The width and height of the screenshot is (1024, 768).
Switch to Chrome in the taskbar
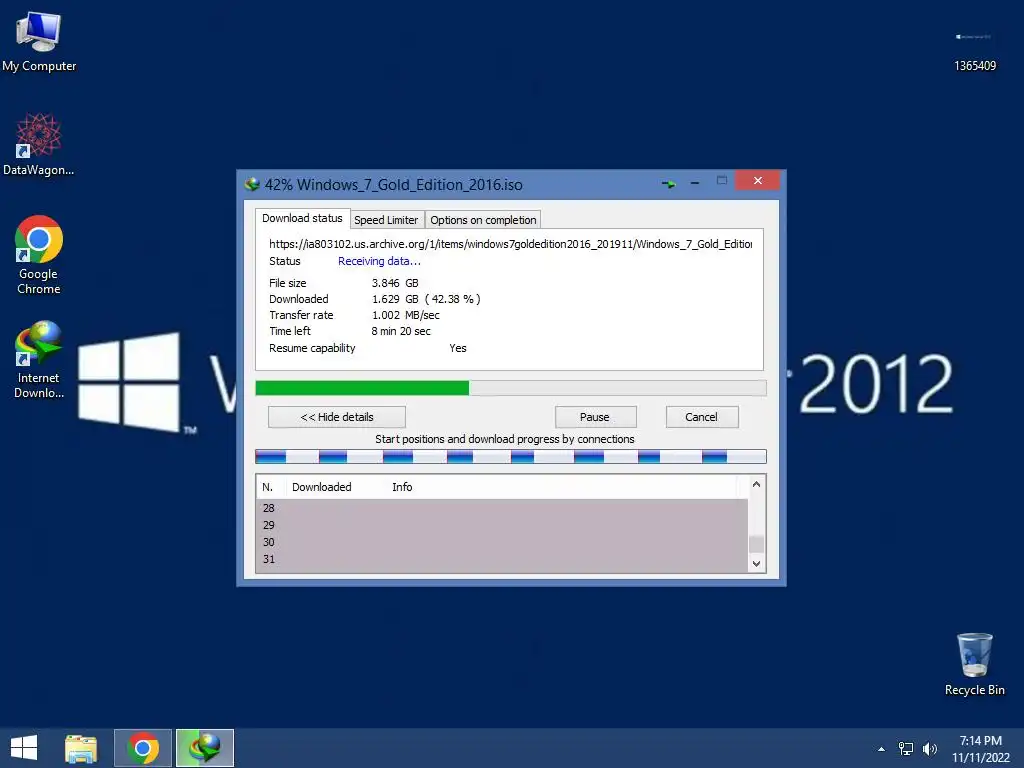click(143, 748)
